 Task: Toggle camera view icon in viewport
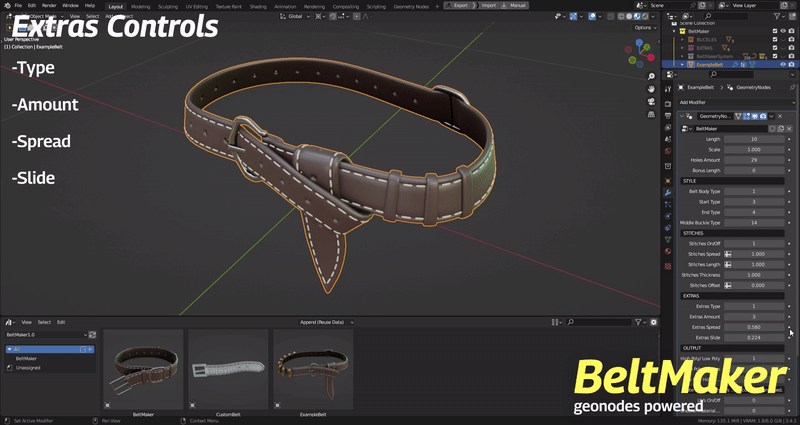click(x=652, y=102)
